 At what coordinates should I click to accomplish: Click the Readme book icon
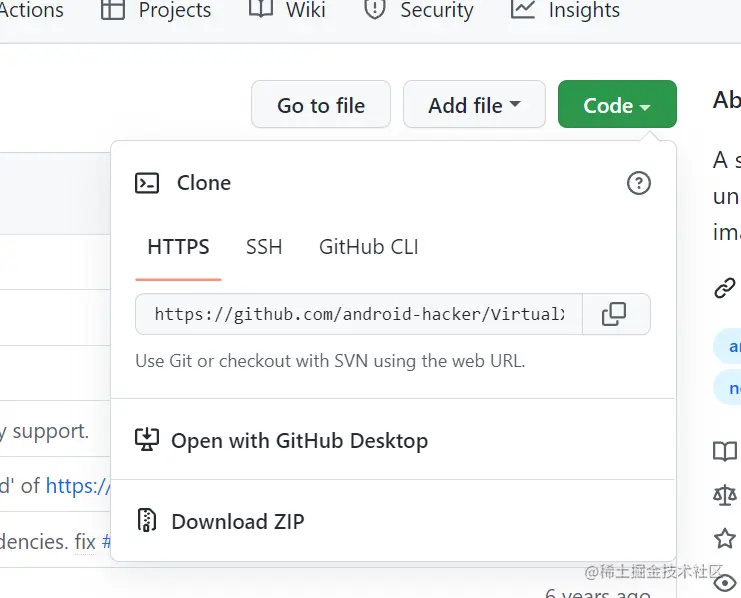point(725,451)
